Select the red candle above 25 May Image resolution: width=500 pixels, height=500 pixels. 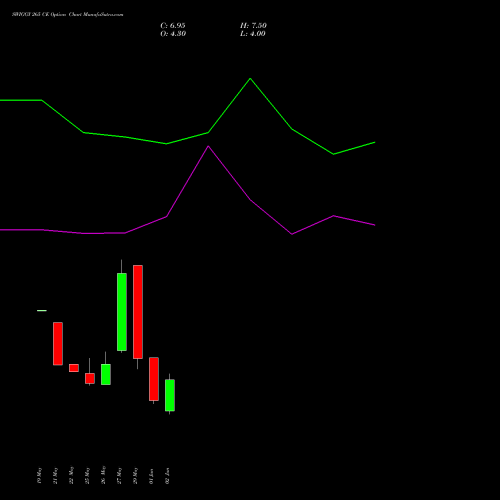click(90, 378)
